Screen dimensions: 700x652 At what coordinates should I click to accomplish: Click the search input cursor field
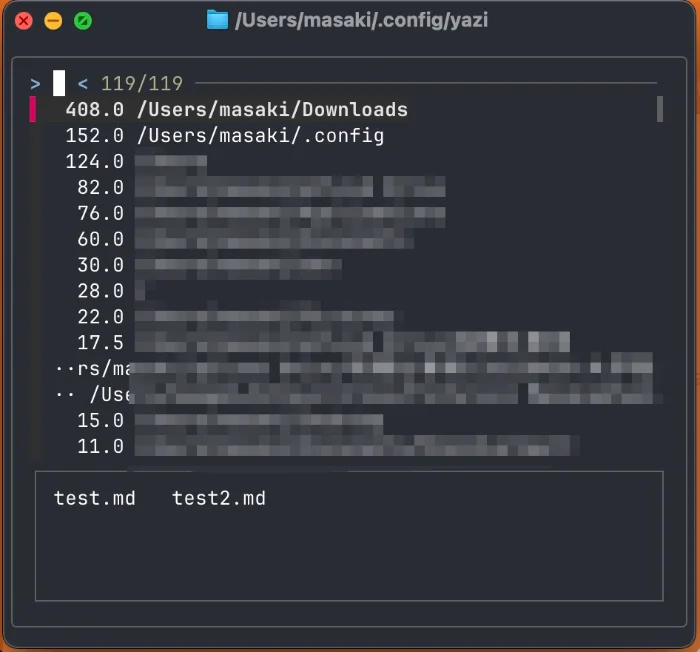click(59, 84)
